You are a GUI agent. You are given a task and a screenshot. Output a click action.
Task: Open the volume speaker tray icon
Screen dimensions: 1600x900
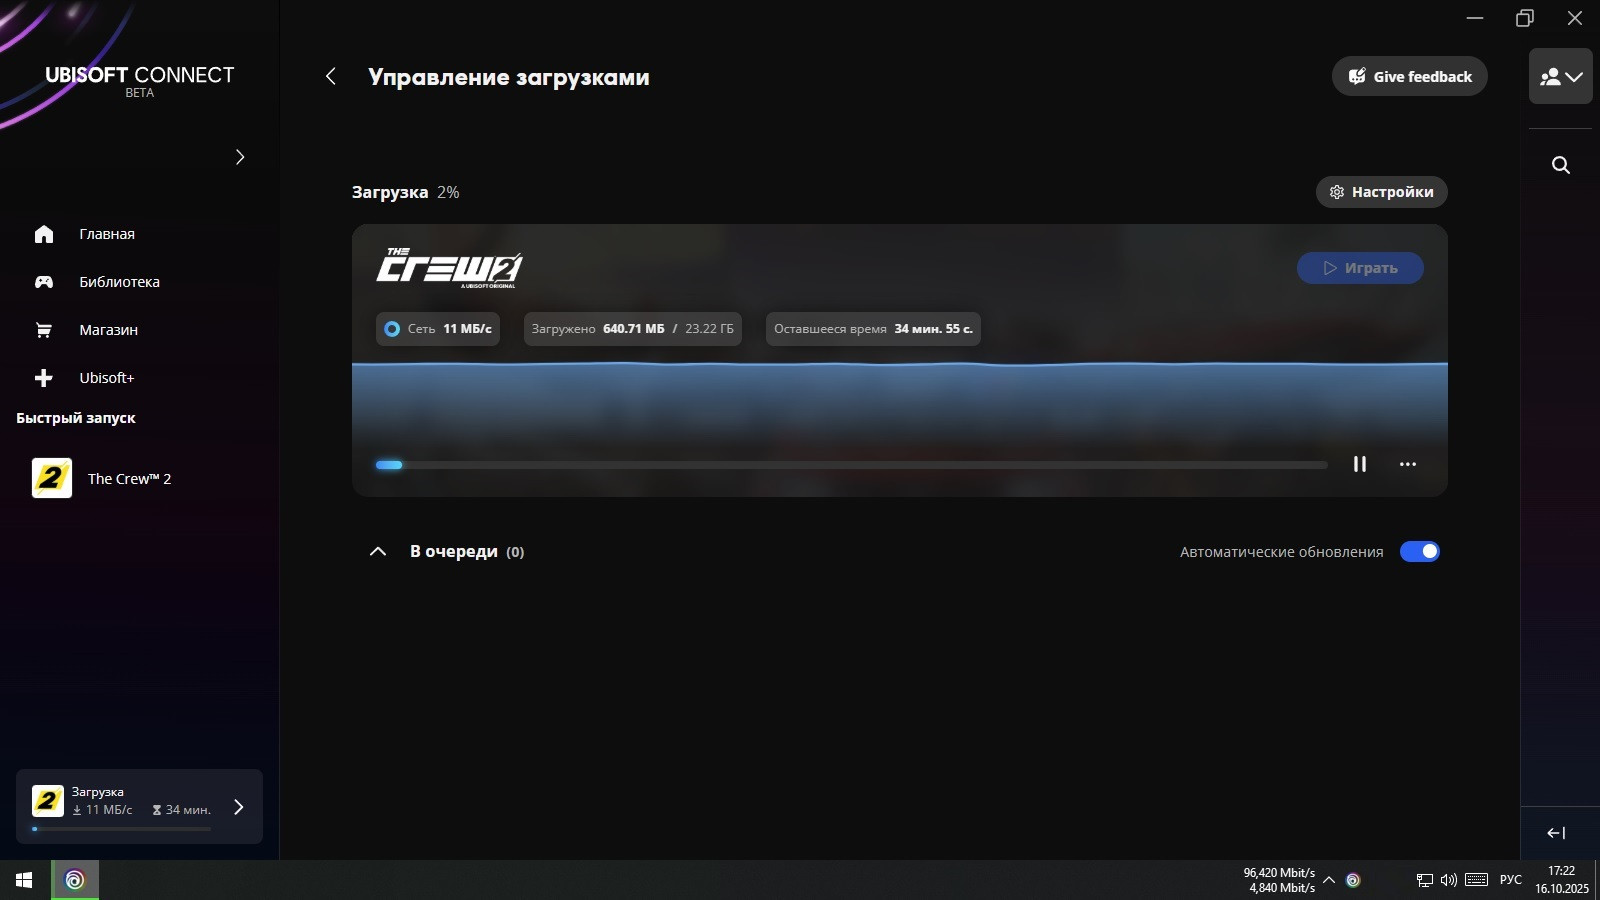(x=1449, y=880)
